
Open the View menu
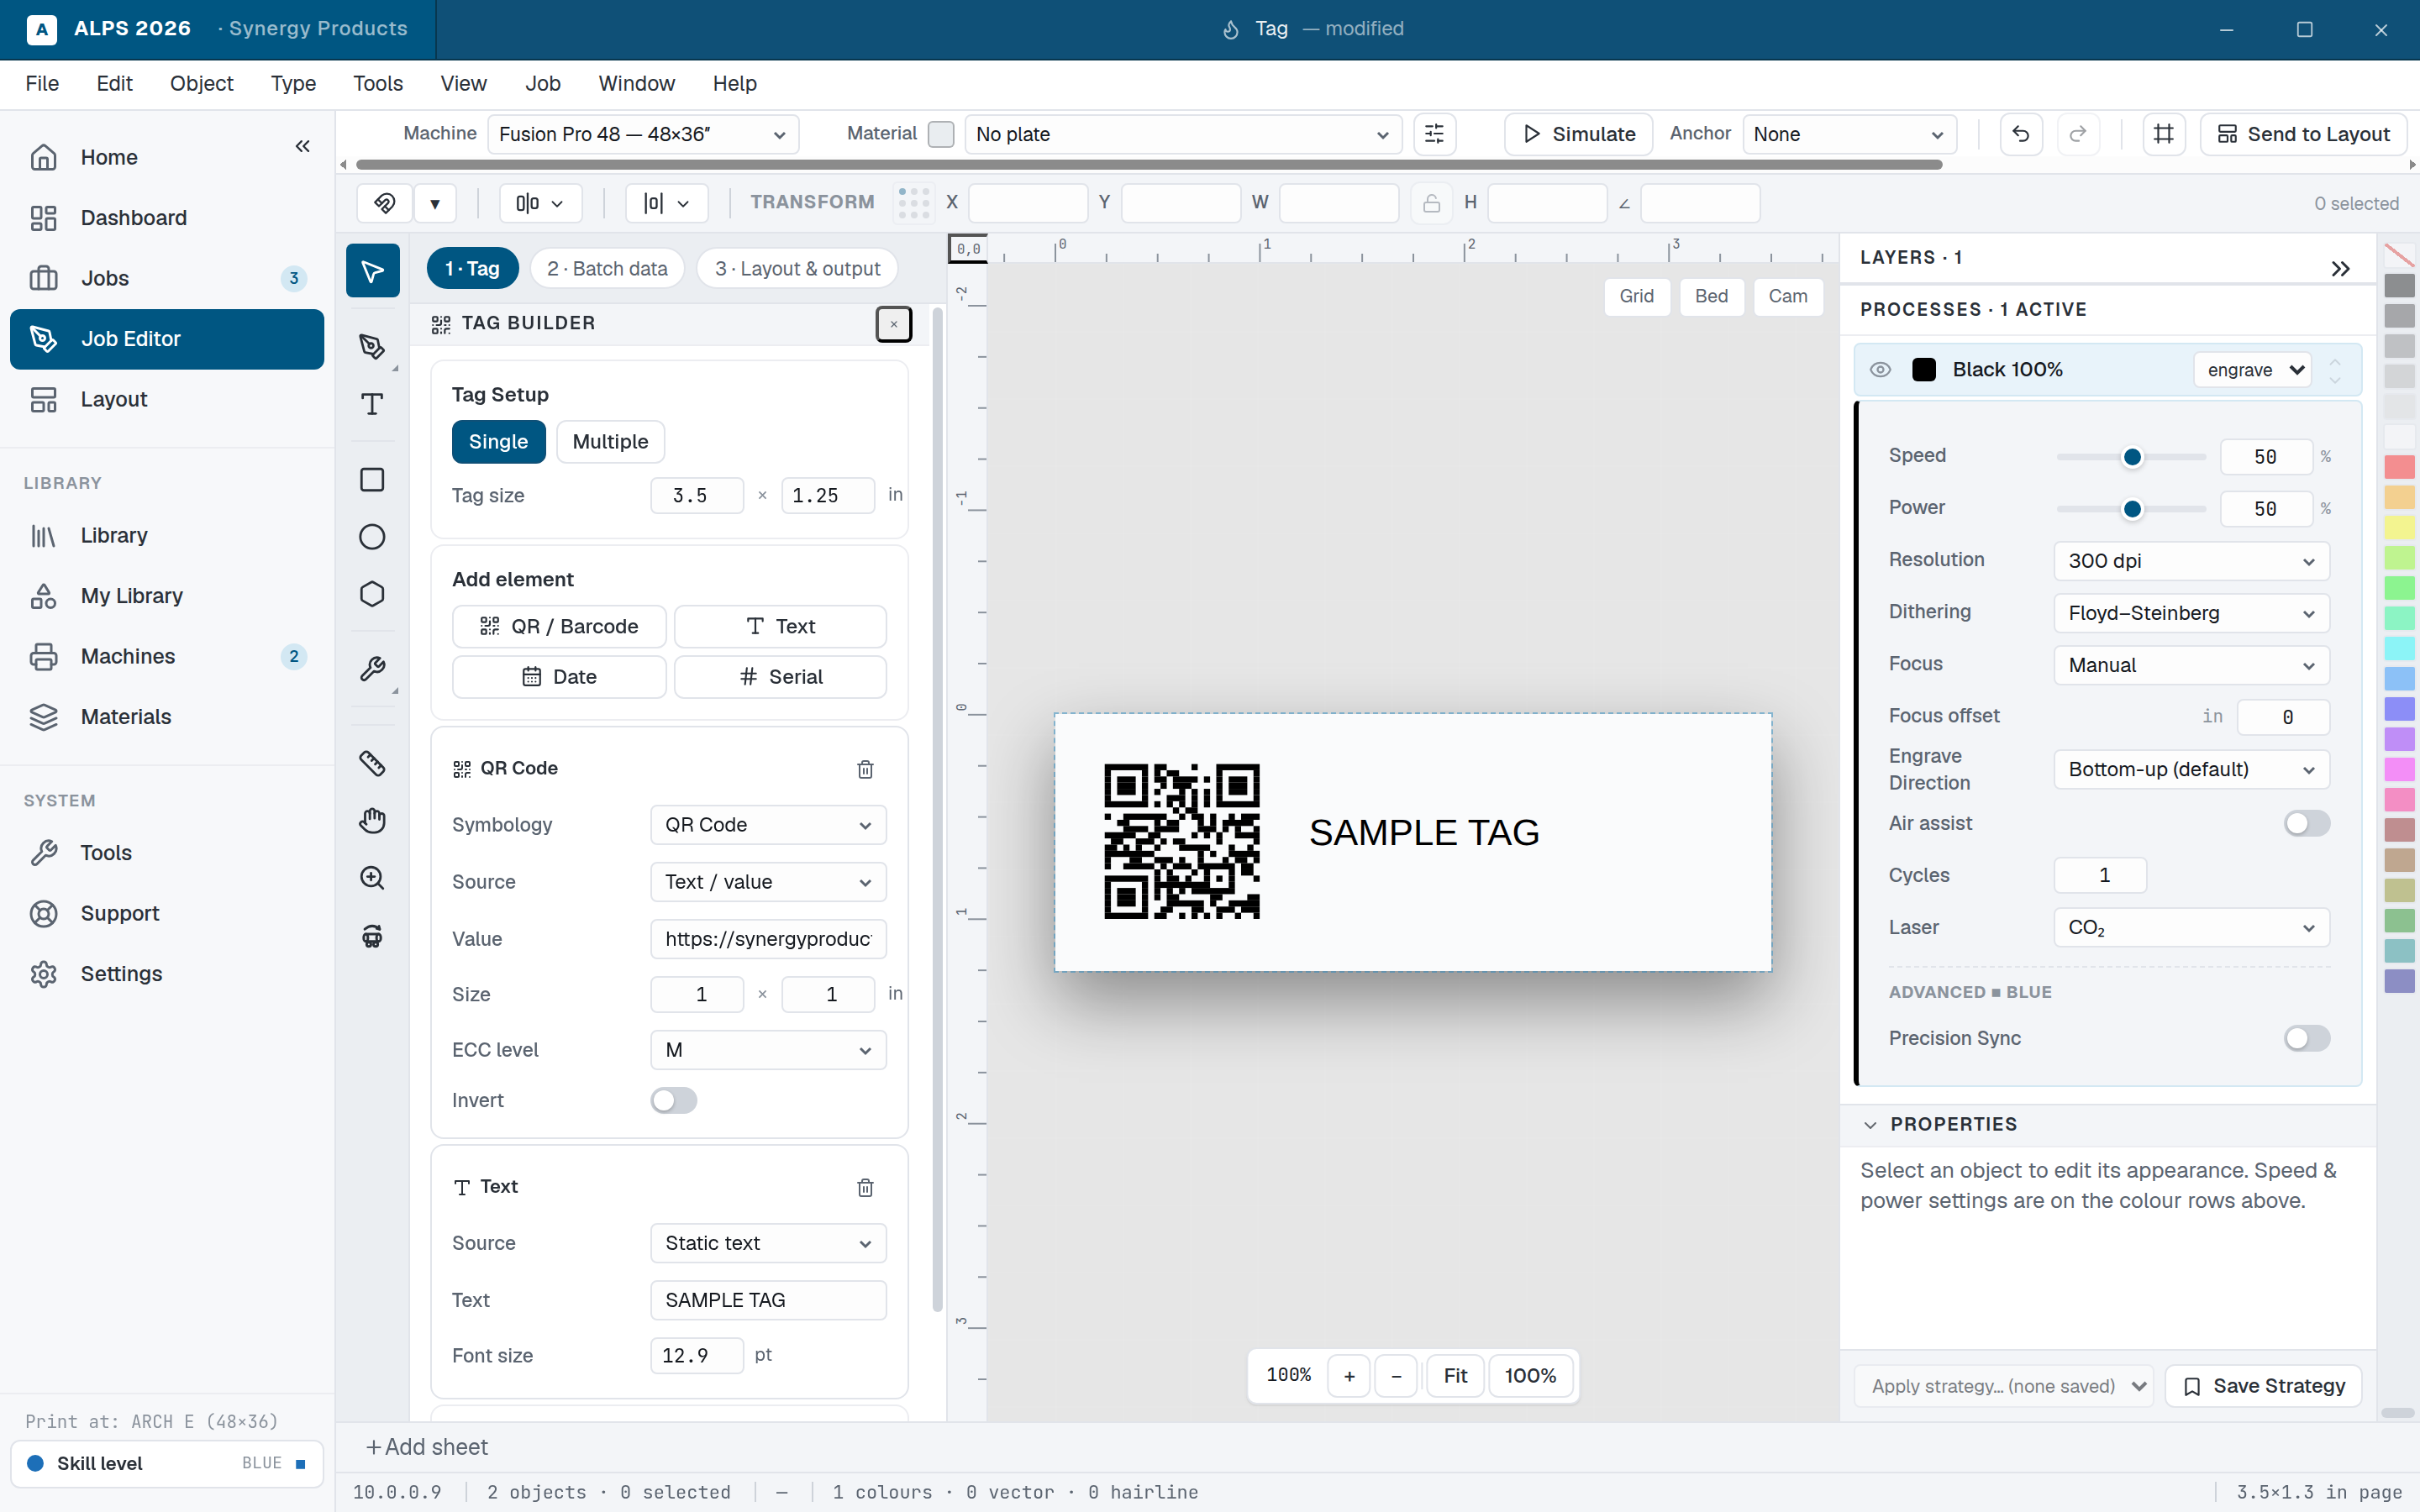463,84
